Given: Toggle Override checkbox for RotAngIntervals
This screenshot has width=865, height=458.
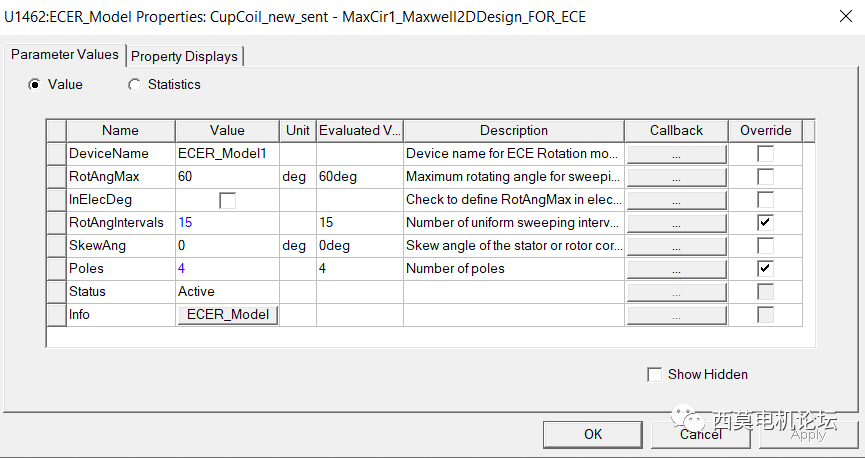Looking at the screenshot, I should [x=765, y=222].
